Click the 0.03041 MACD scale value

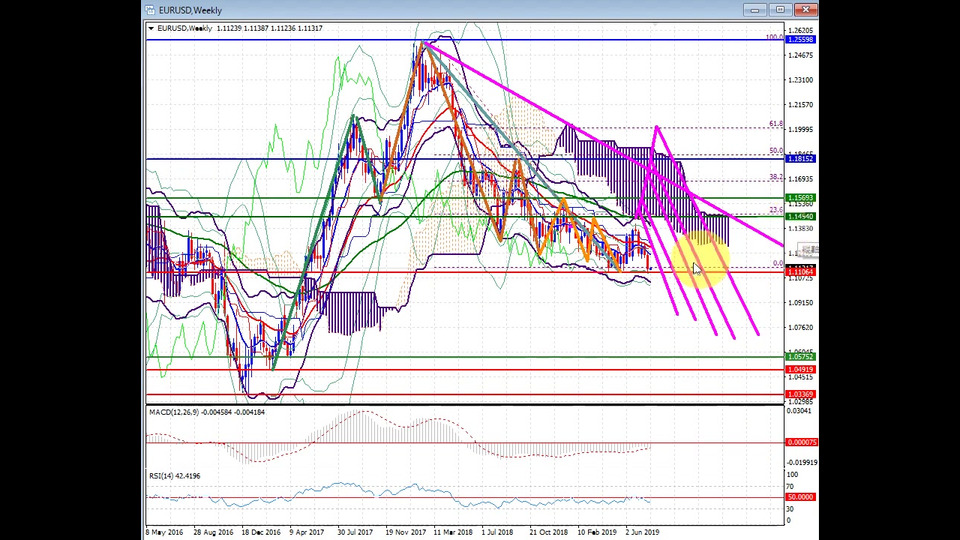(x=799, y=411)
